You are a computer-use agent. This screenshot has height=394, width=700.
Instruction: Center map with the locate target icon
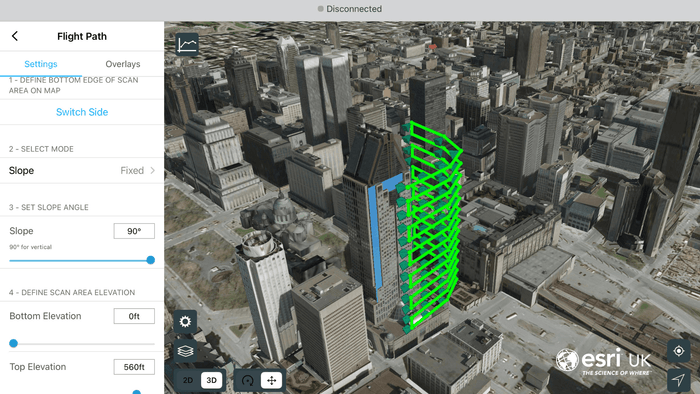679,351
